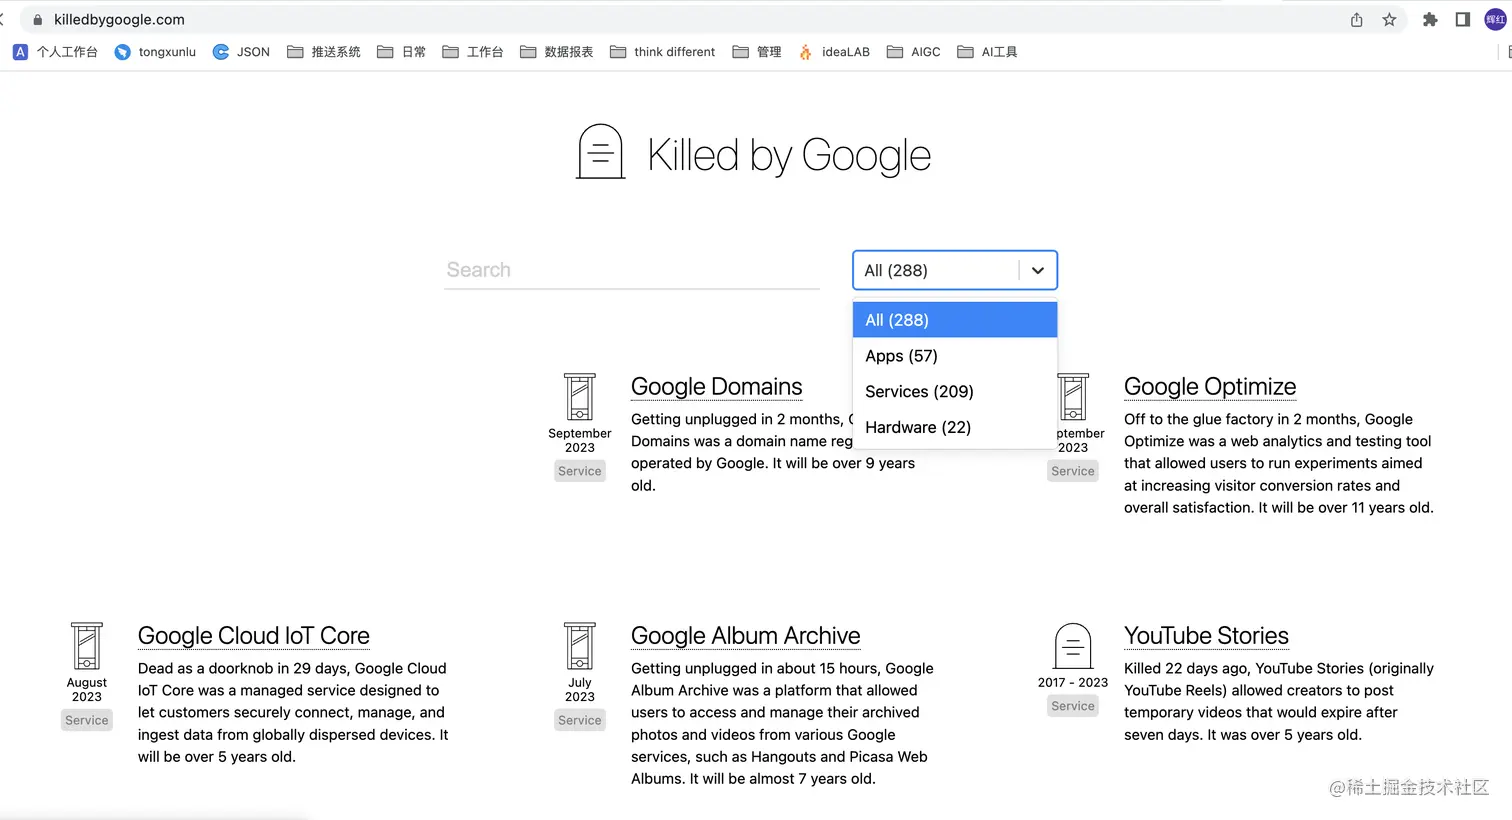The width and height of the screenshot is (1512, 820).
Task: Open the think different bookmark folder
Action: tap(662, 52)
